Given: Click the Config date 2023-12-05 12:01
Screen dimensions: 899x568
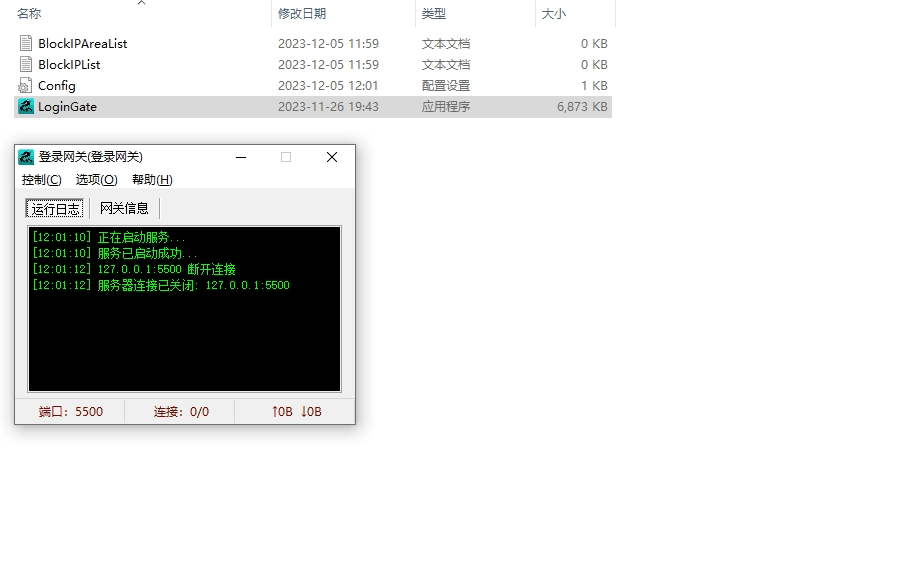Looking at the screenshot, I should 328,85.
